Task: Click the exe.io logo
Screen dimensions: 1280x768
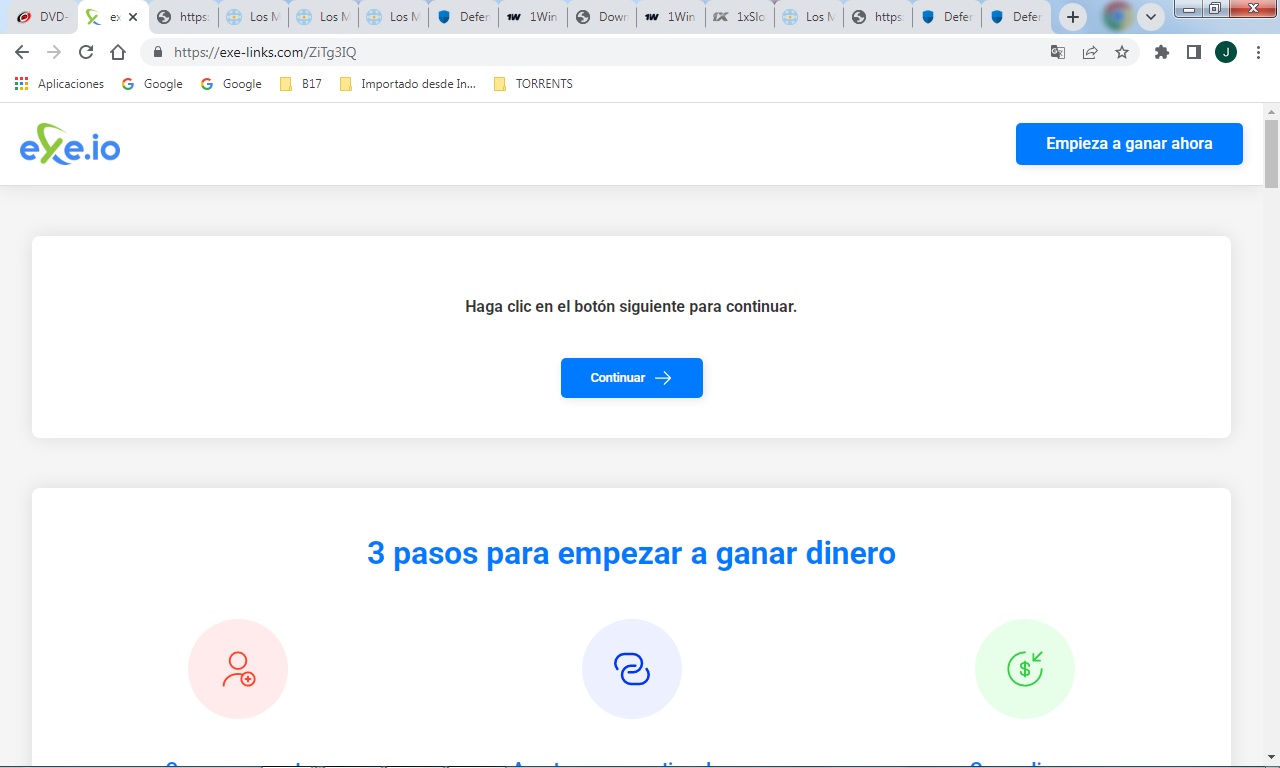Action: click(70, 144)
